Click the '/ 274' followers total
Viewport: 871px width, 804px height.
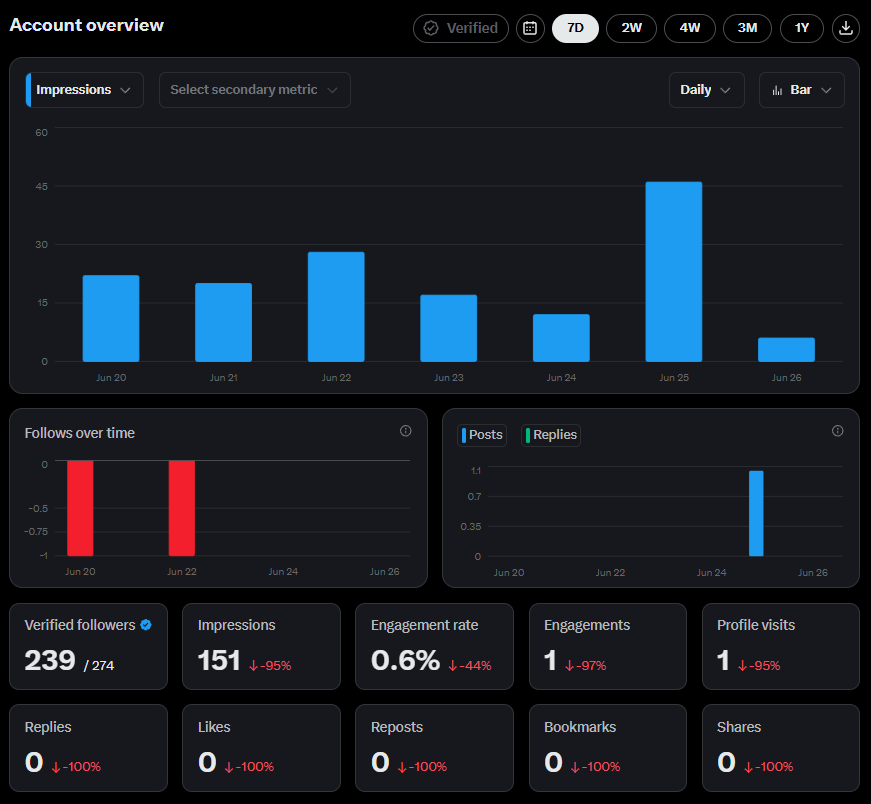(x=99, y=665)
